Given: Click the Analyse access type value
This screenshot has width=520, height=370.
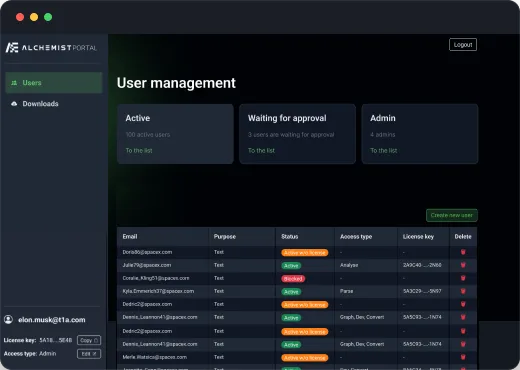Looking at the screenshot, I should [349, 265].
